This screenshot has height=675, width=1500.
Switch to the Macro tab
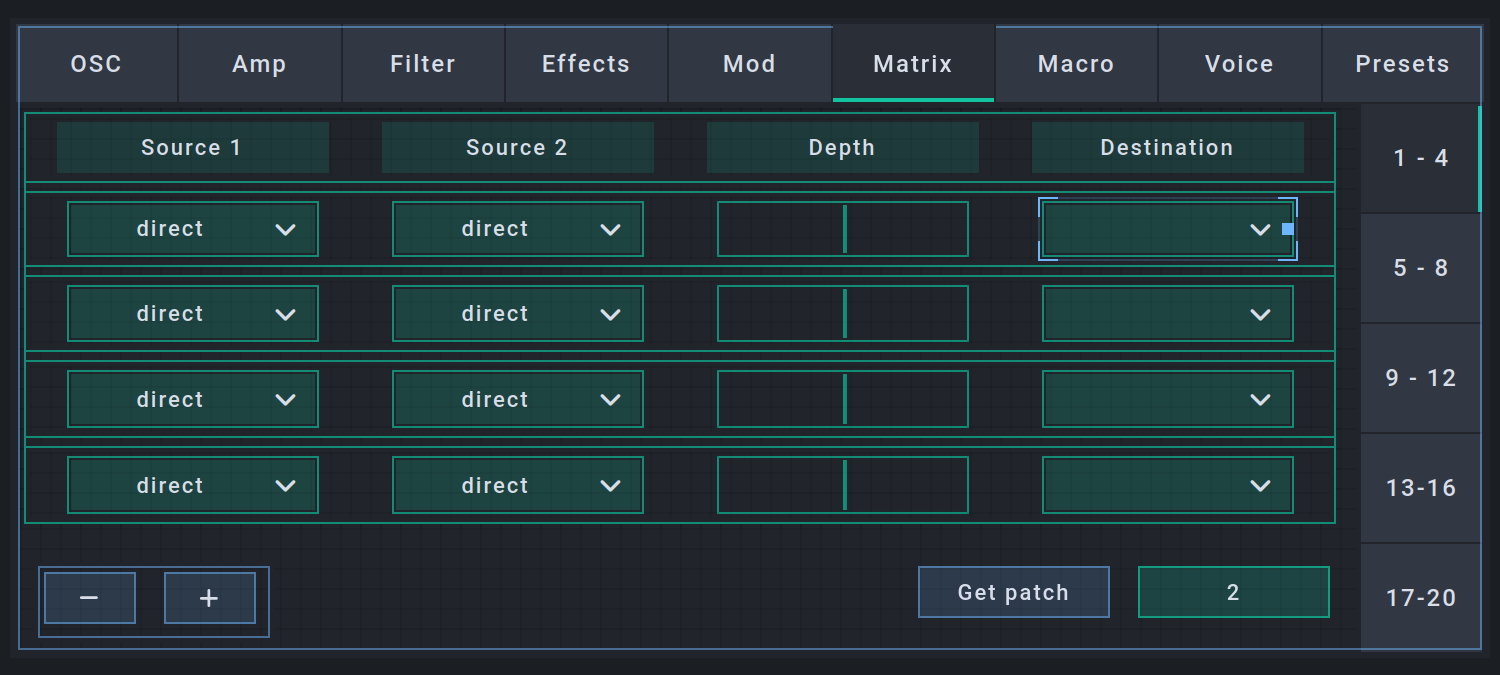click(1076, 64)
